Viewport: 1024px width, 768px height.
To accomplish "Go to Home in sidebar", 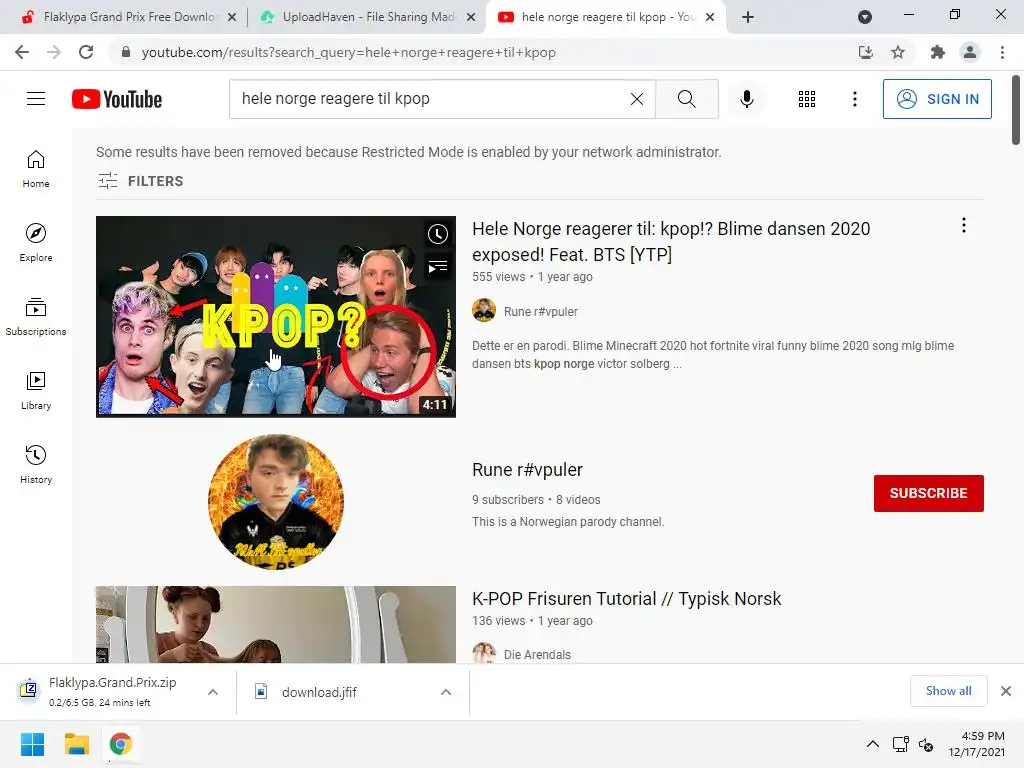I will pos(36,169).
